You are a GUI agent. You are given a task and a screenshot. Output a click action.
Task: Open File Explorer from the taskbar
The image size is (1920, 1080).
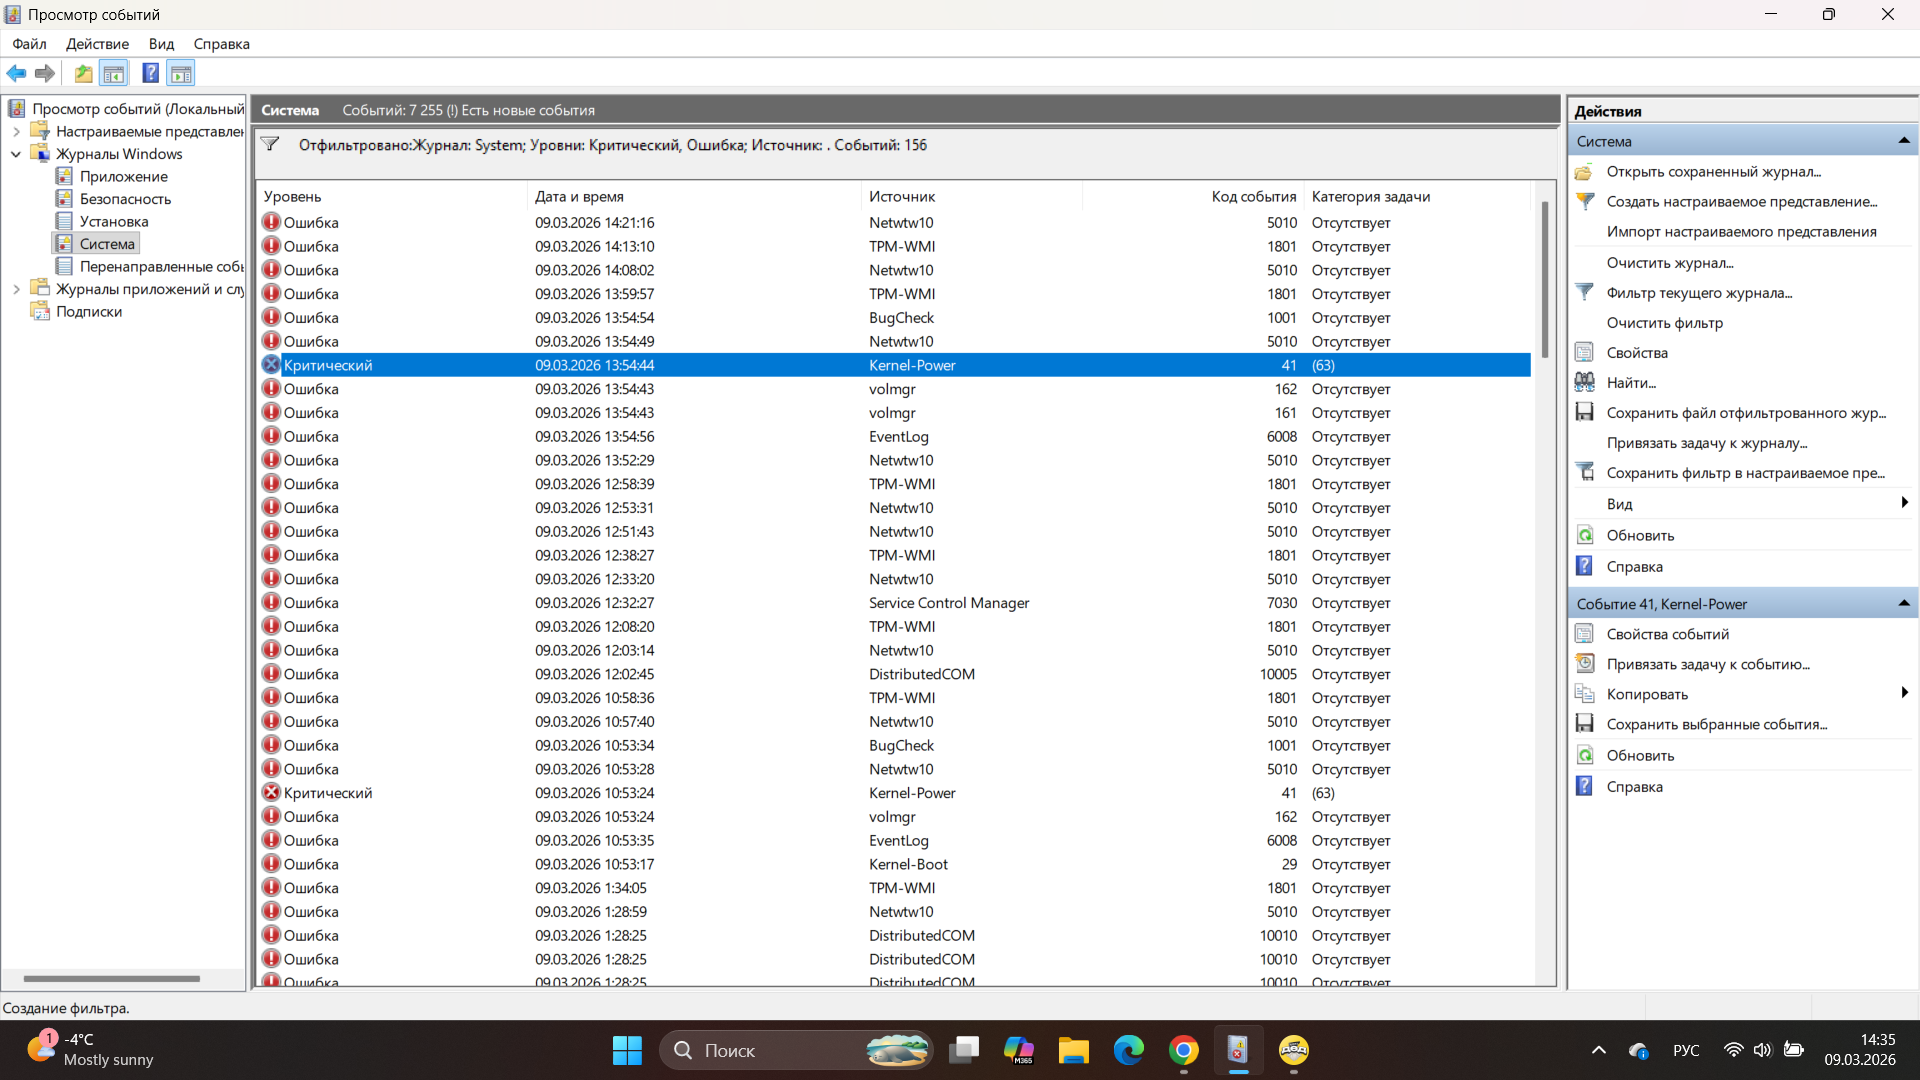[x=1074, y=1050]
